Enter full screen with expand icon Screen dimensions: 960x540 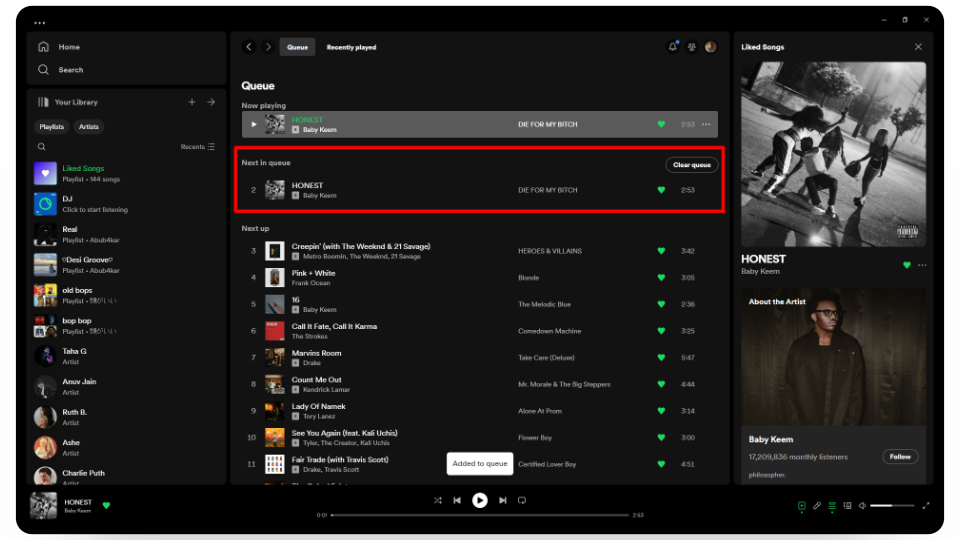[926, 506]
